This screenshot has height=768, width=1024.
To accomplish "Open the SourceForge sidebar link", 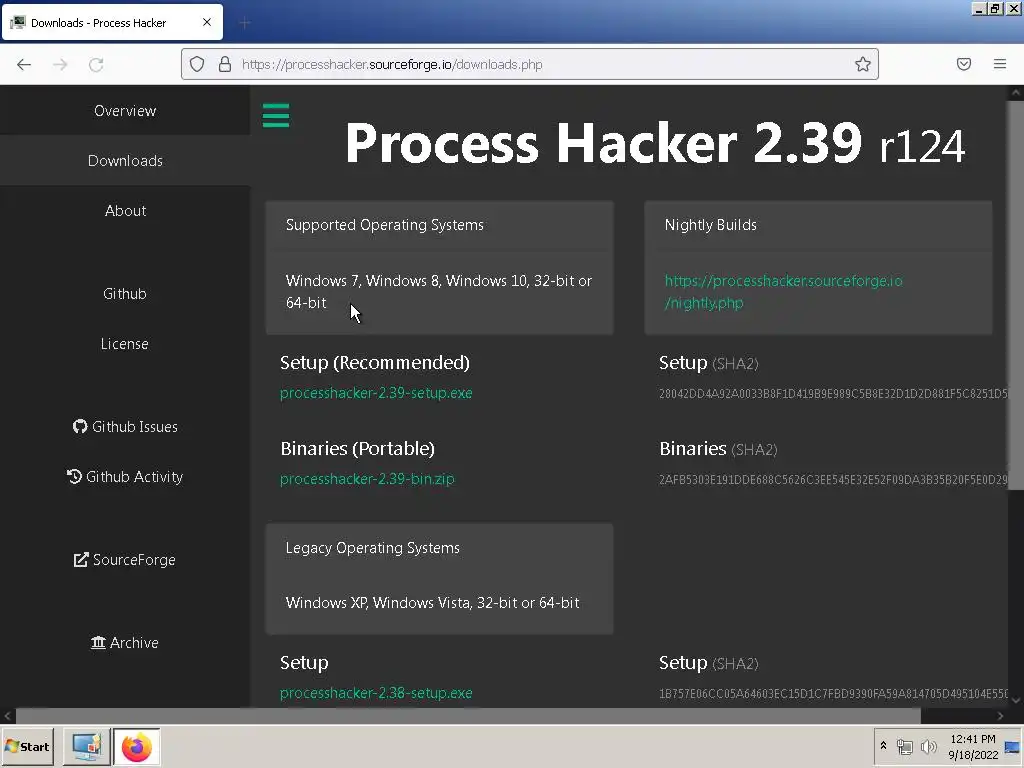I will [125, 560].
